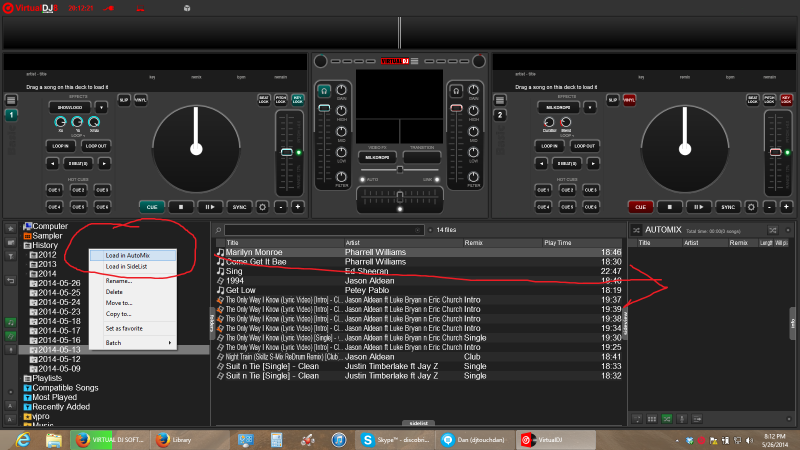Toggle Pitch Lock on deck 1
The width and height of the screenshot is (800, 450).
281,100
